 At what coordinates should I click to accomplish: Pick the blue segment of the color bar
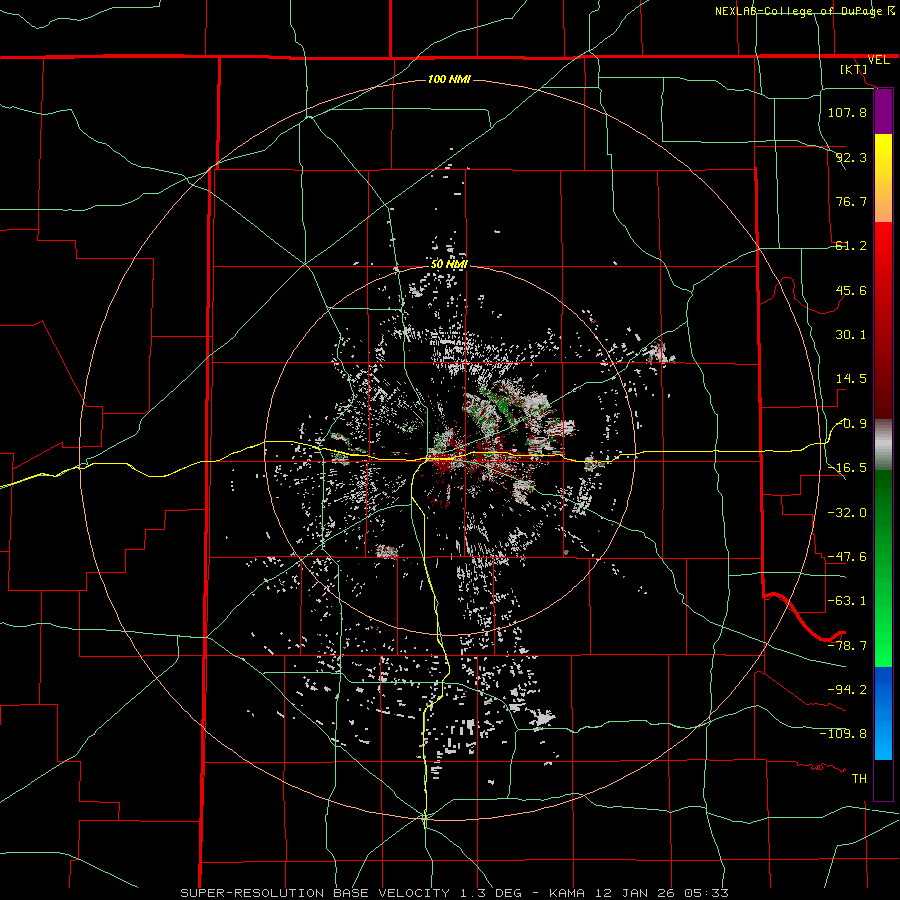883,713
